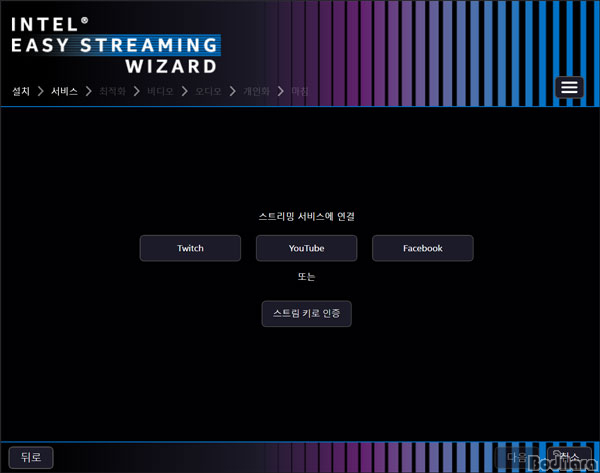Select the 개인화 breadcrumb step
The image size is (600, 473).
coord(256,91)
